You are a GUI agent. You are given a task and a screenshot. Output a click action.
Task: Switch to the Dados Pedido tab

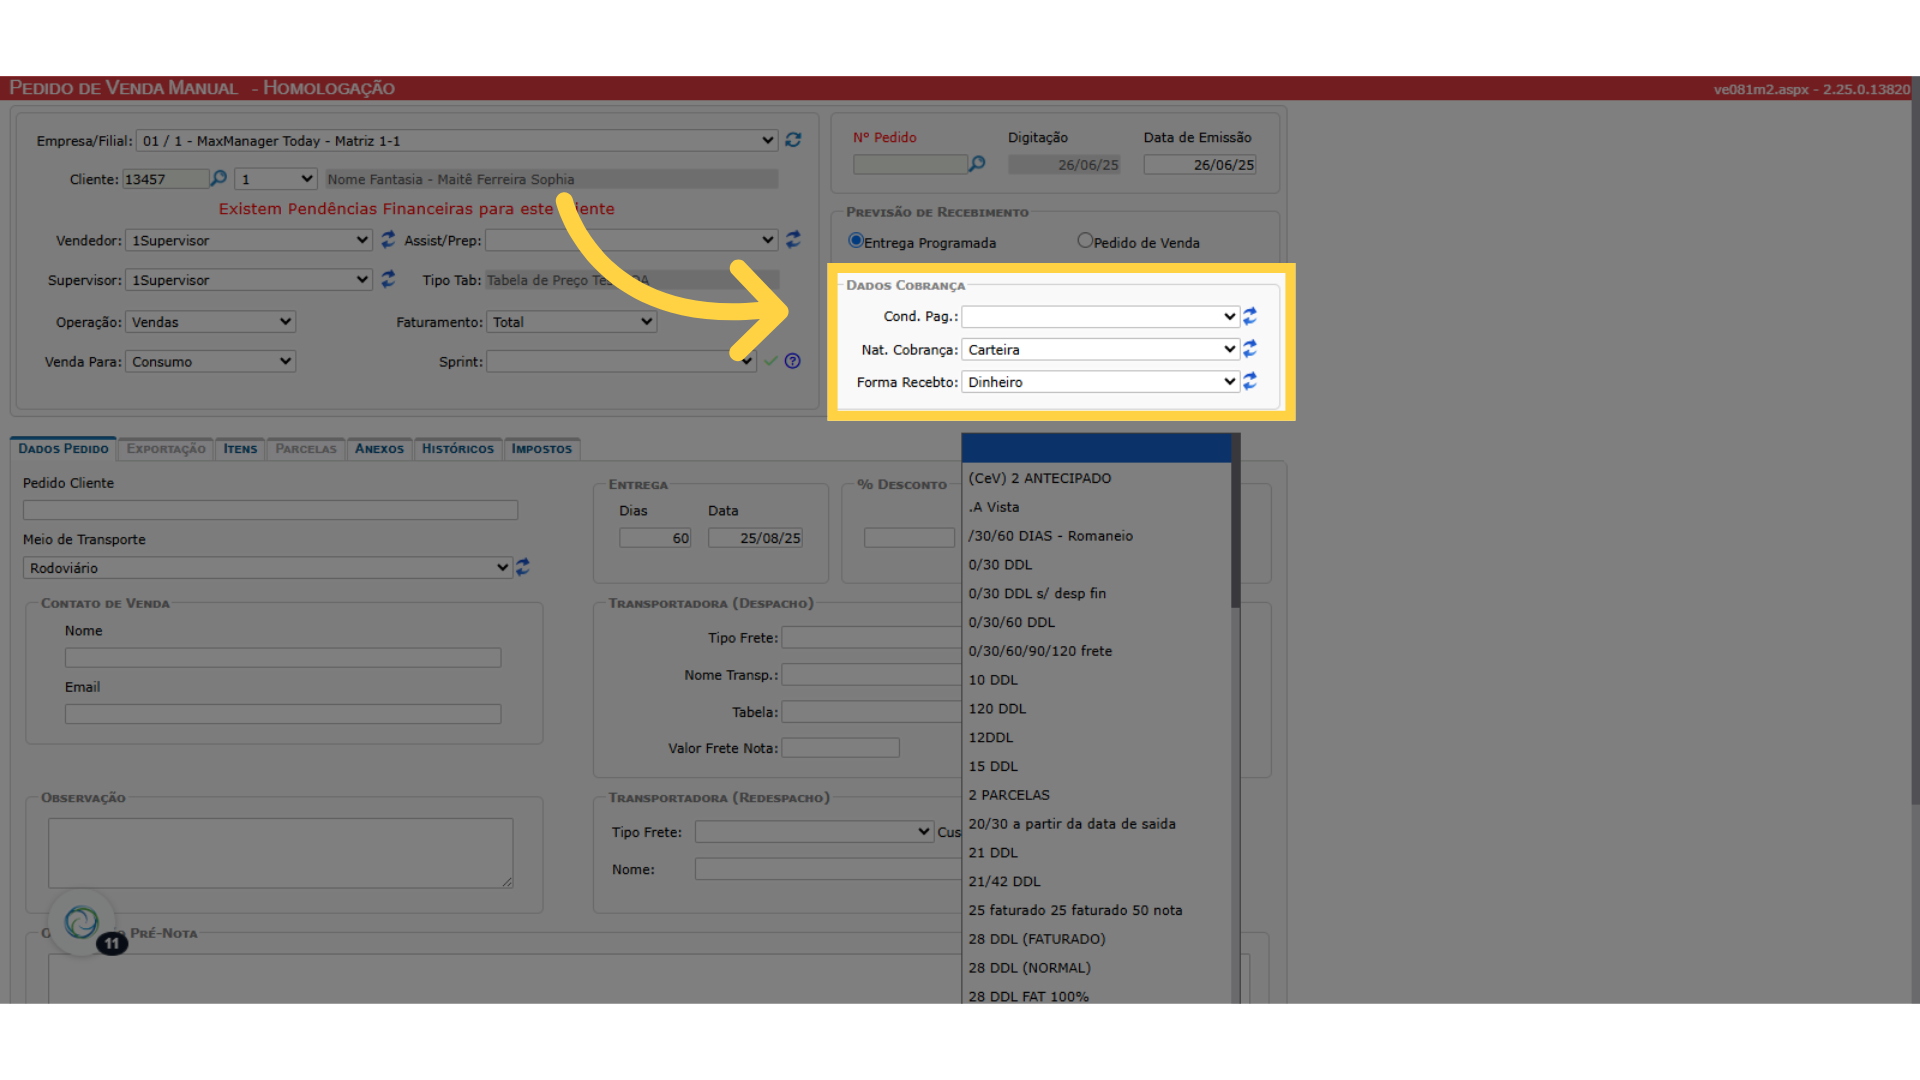pos(63,449)
